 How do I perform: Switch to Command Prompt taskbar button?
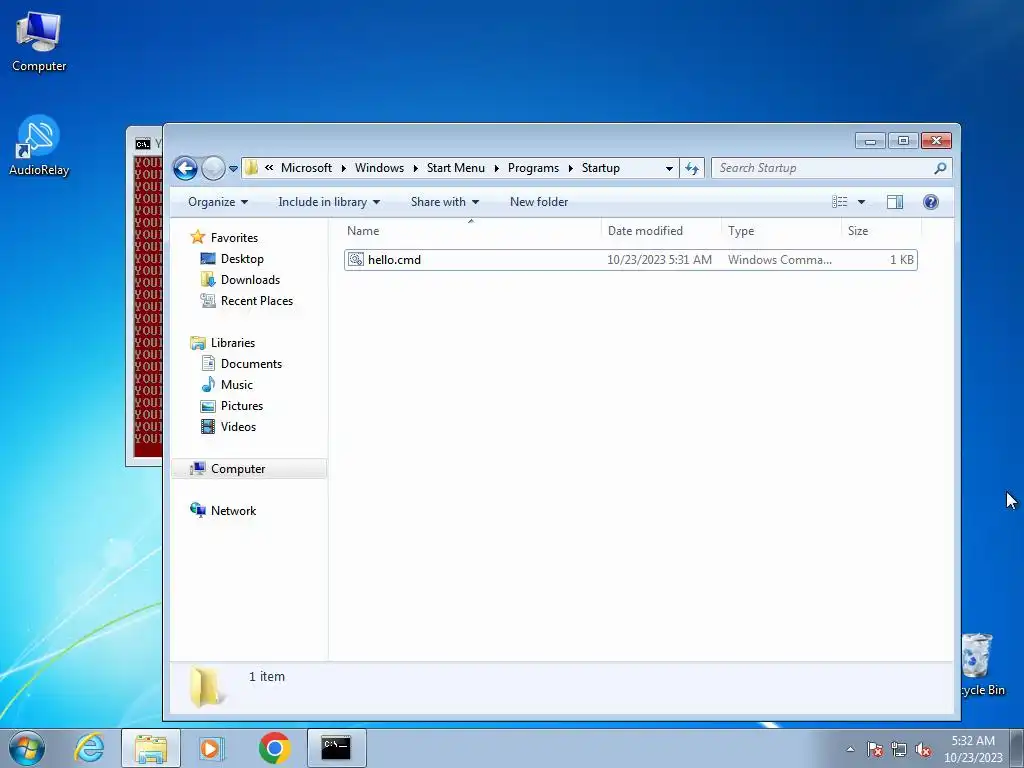click(336, 748)
